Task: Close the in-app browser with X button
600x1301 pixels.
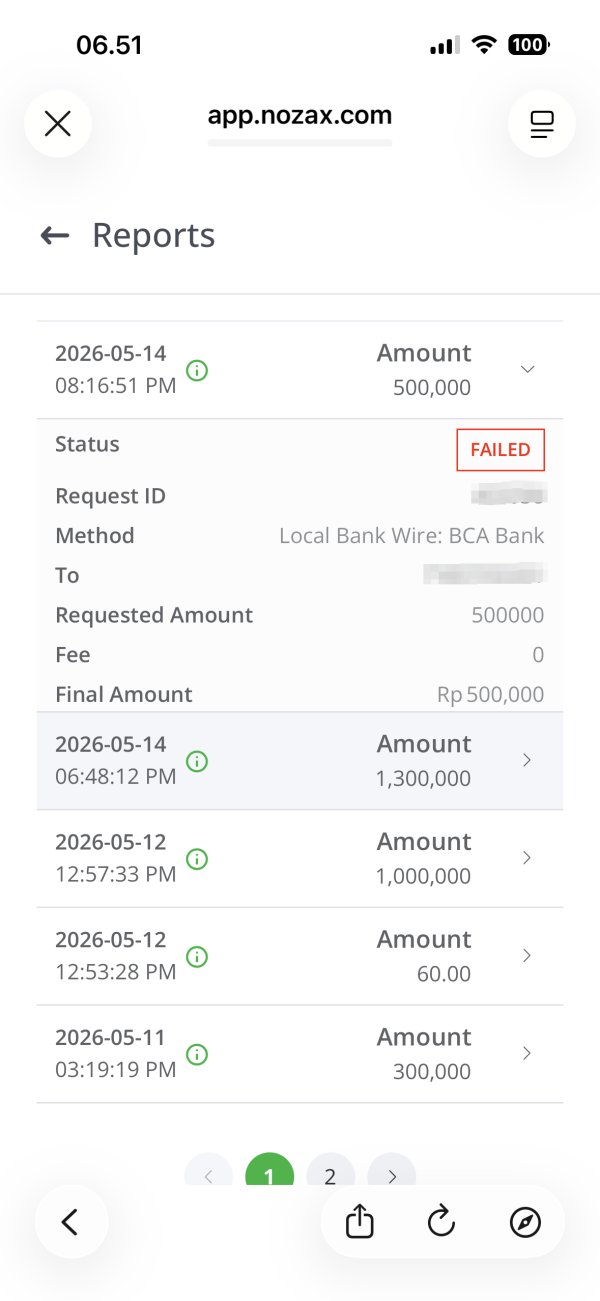Action: (x=58, y=123)
